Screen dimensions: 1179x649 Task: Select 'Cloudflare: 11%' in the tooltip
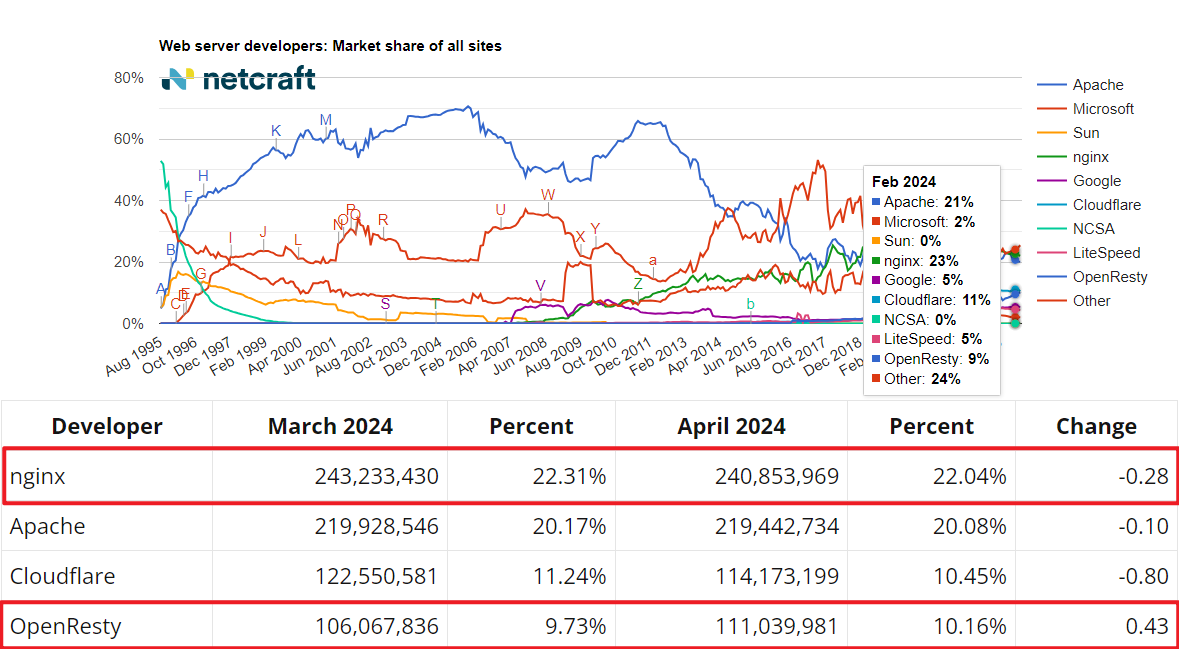point(933,300)
